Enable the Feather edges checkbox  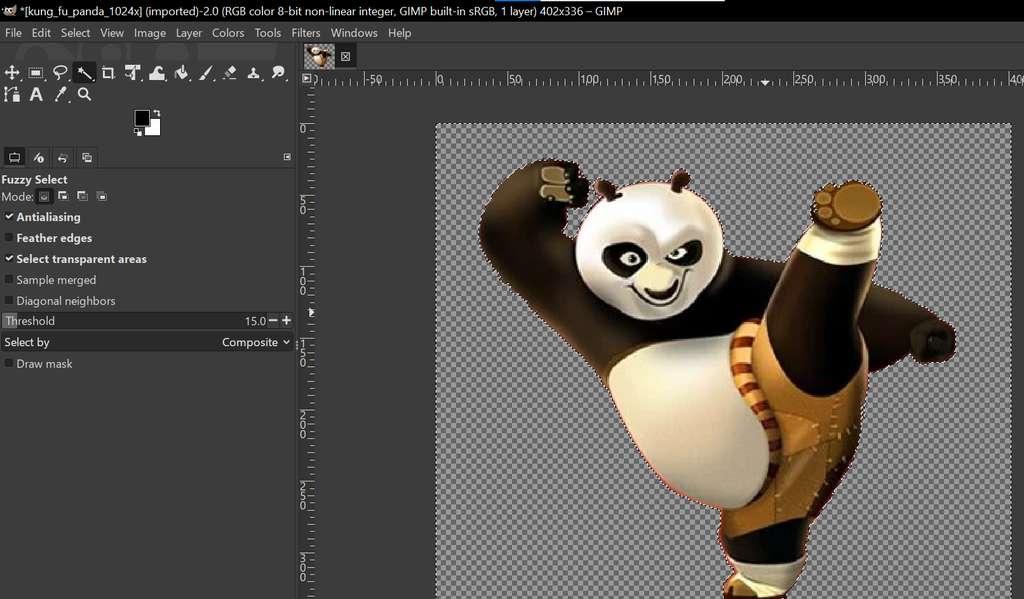pos(9,238)
